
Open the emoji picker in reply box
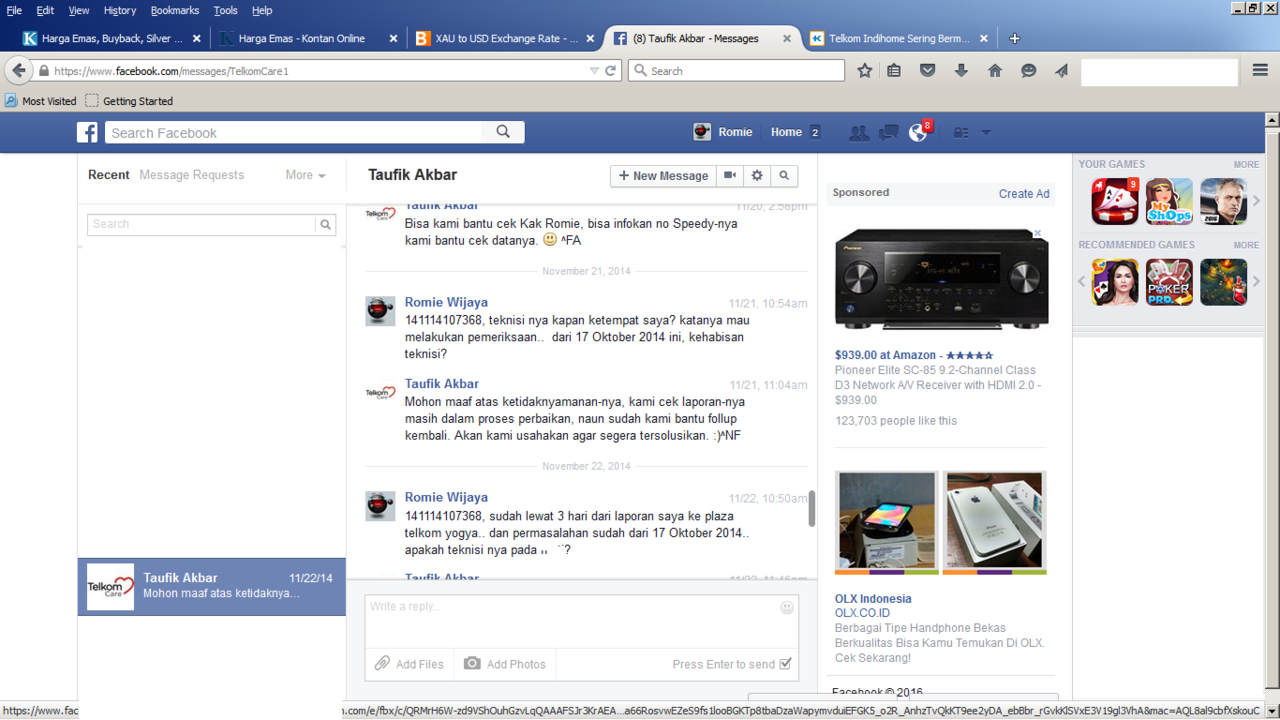(787, 607)
